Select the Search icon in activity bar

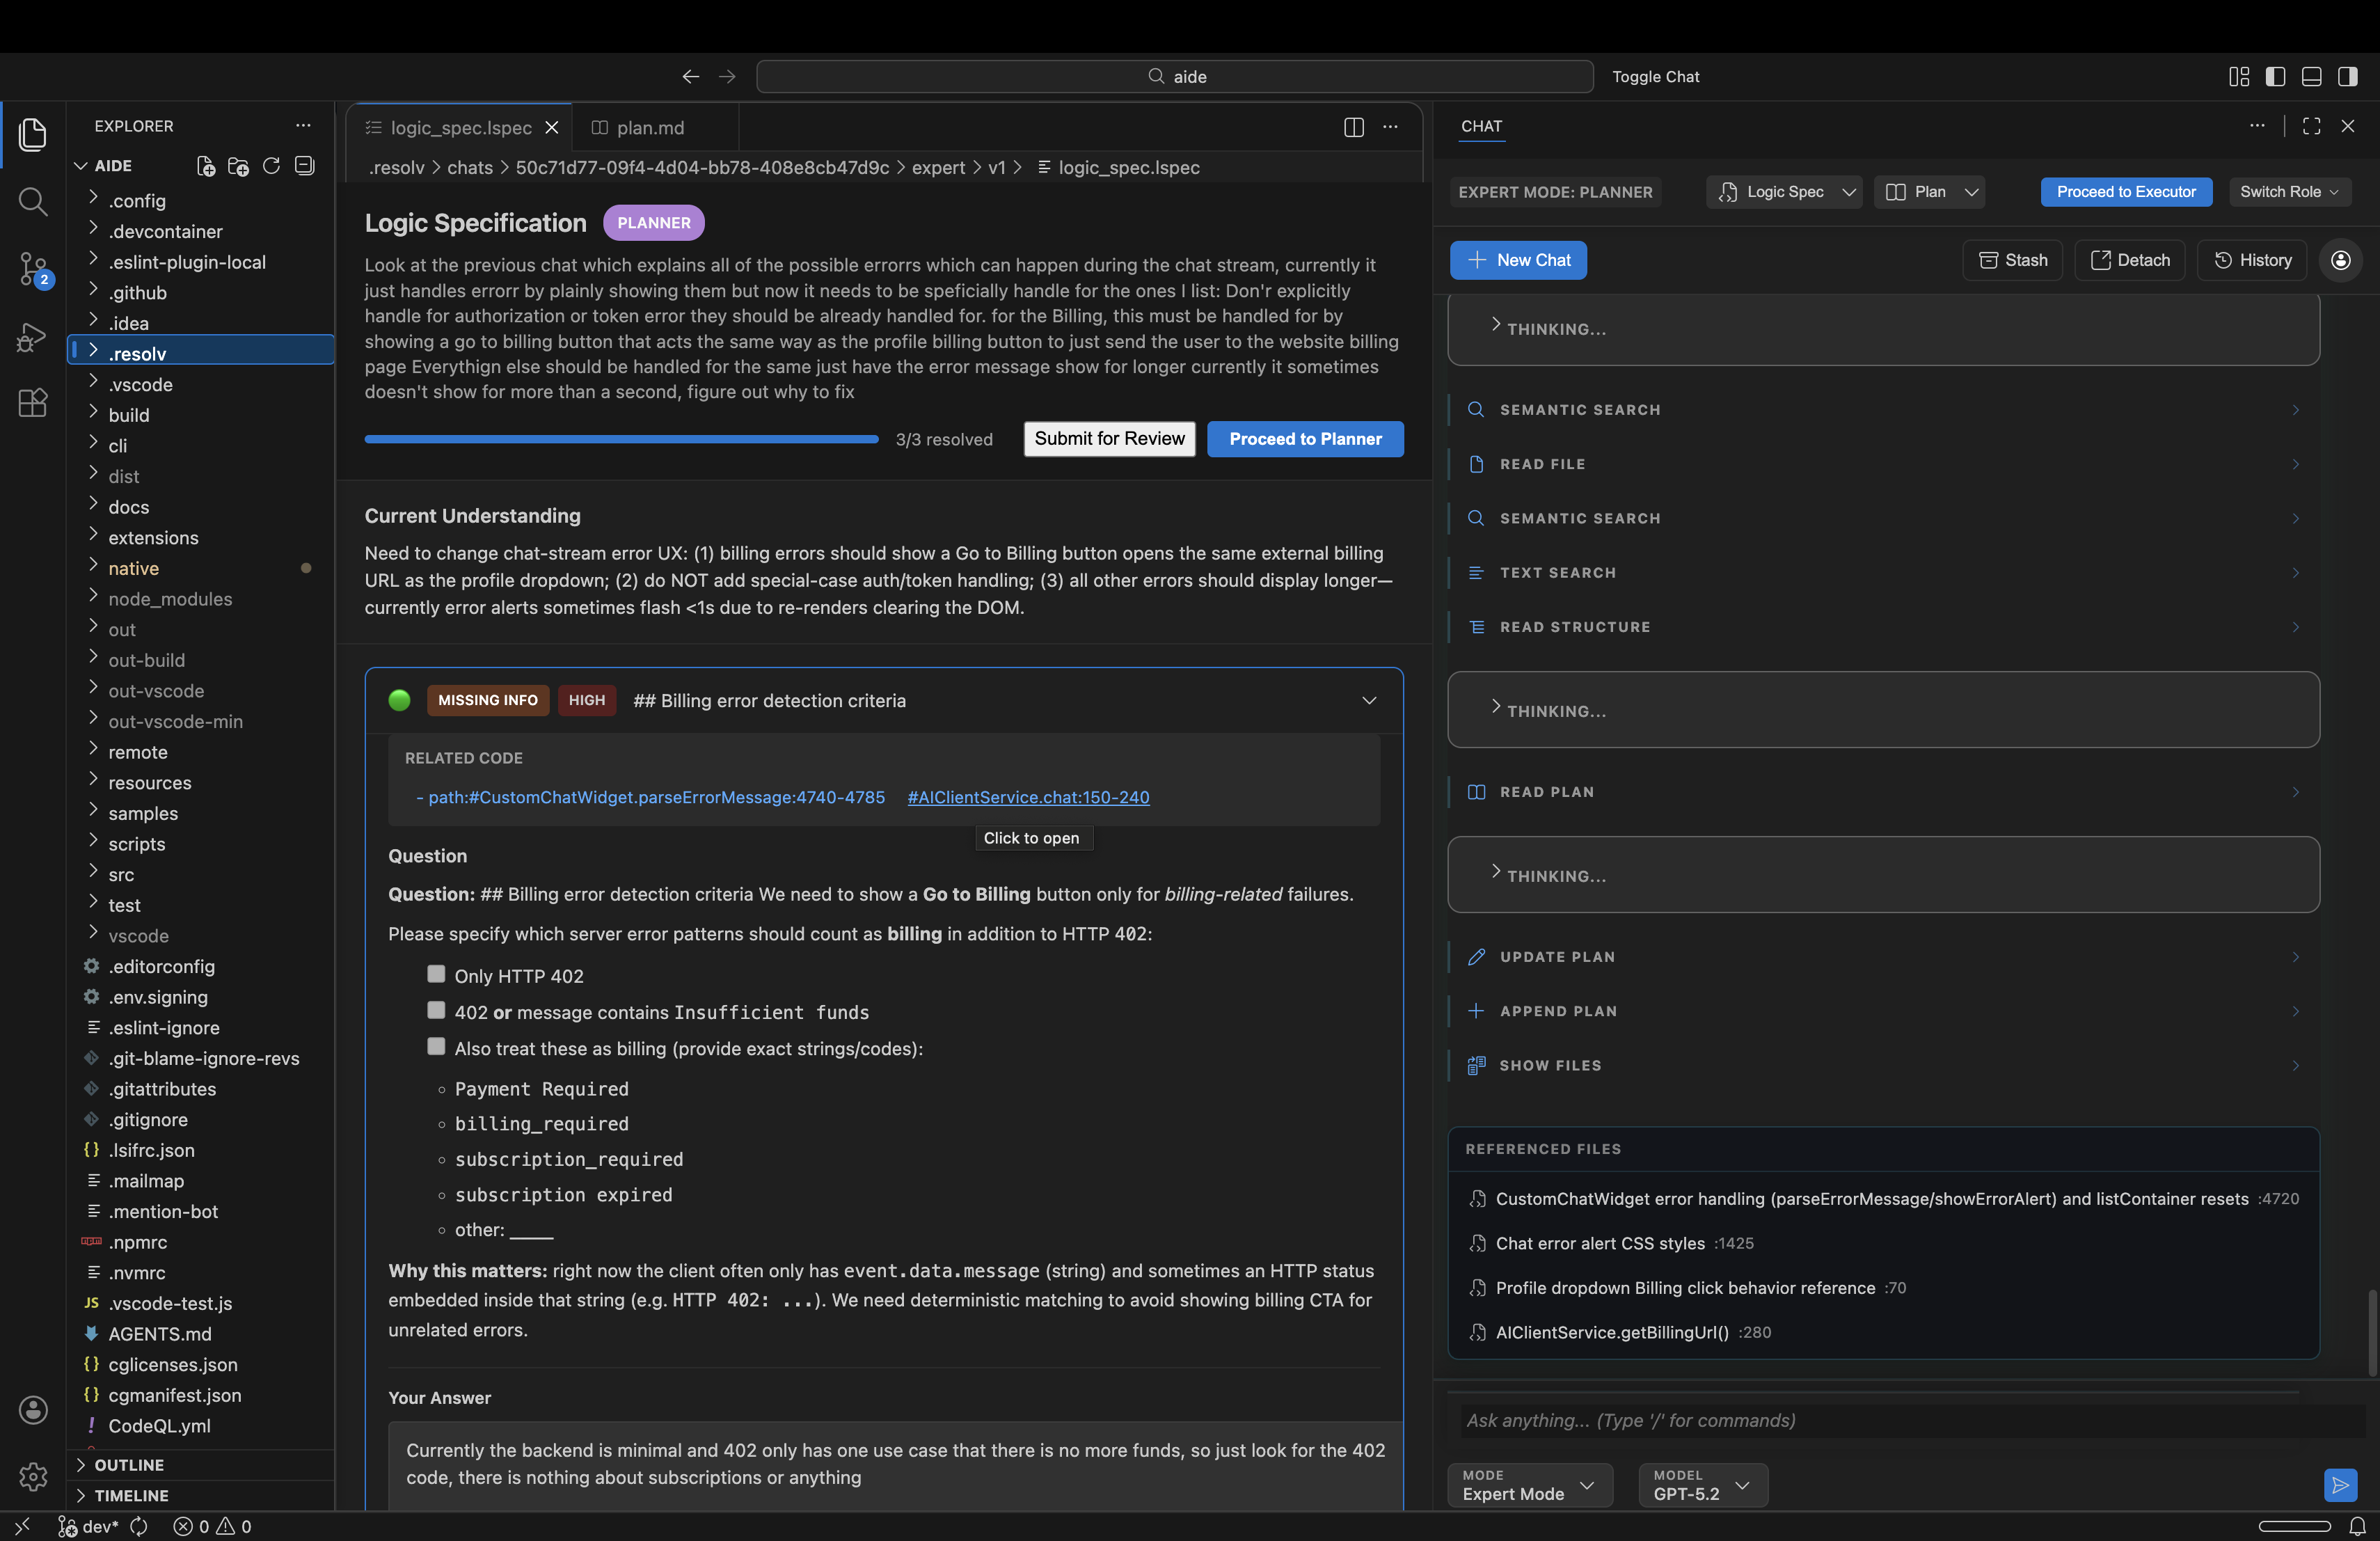[x=33, y=202]
